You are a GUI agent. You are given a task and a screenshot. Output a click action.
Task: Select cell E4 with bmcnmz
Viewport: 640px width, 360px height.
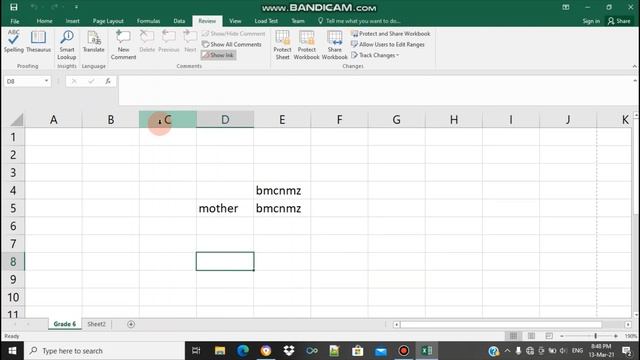coord(282,190)
